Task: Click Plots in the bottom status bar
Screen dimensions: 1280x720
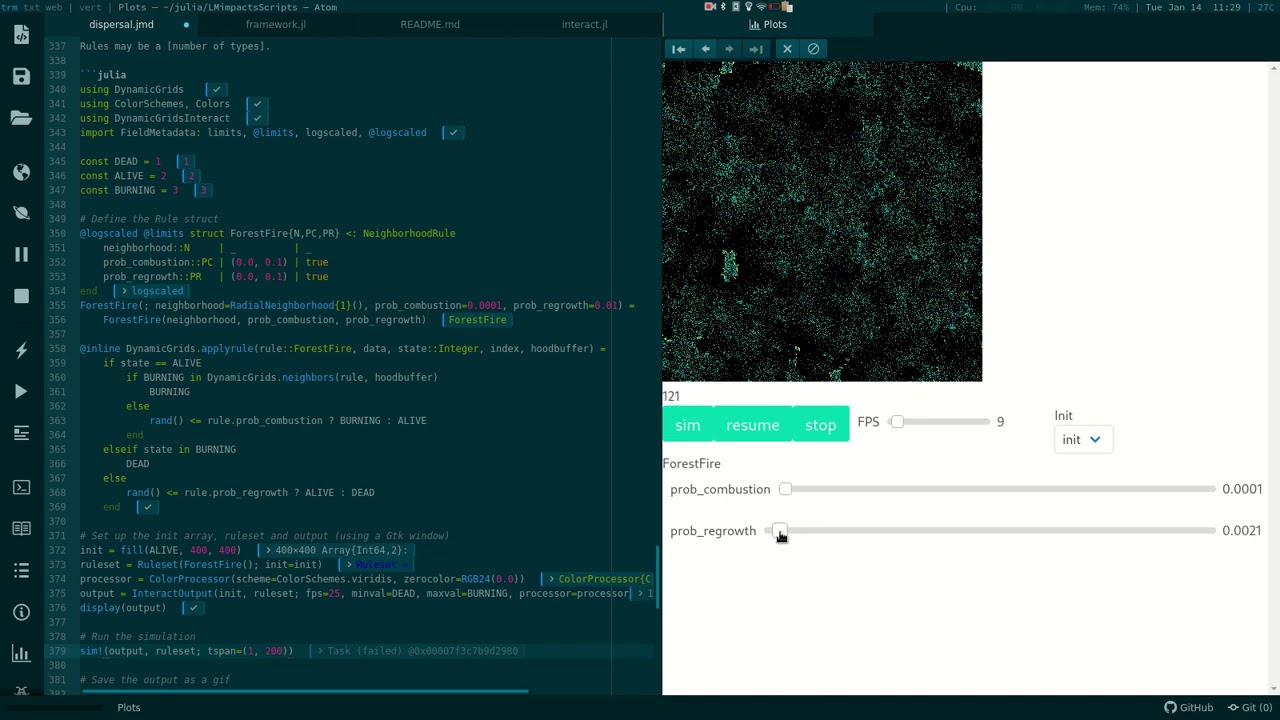Action: click(129, 708)
